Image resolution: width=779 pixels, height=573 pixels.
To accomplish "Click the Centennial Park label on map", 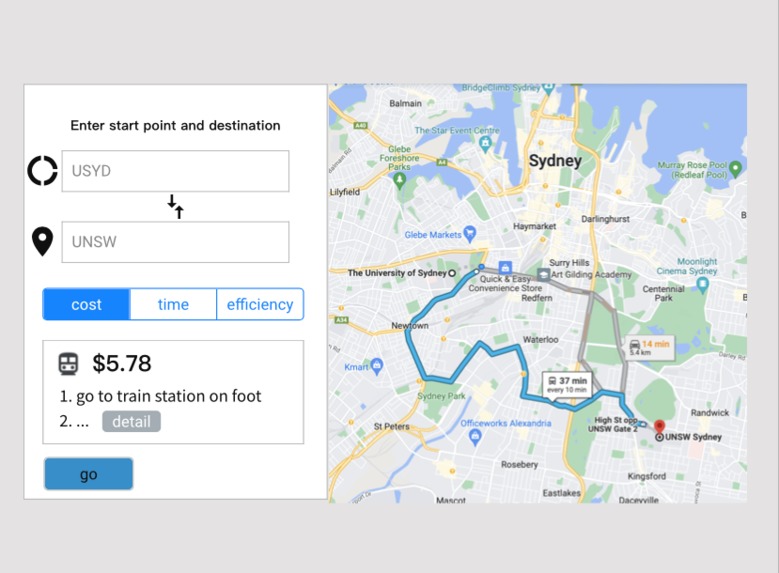I will 663,293.
